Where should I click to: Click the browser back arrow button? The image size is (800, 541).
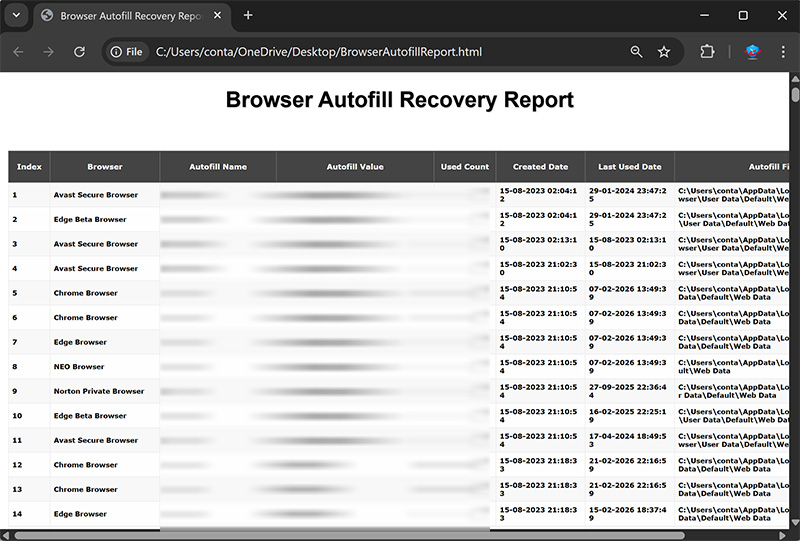tap(18, 52)
